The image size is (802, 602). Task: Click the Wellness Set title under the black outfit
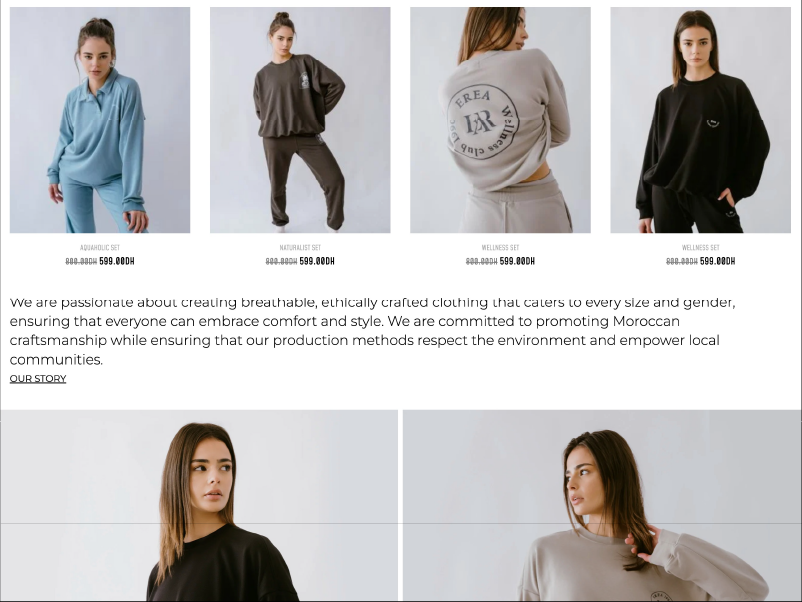pyautogui.click(x=701, y=248)
